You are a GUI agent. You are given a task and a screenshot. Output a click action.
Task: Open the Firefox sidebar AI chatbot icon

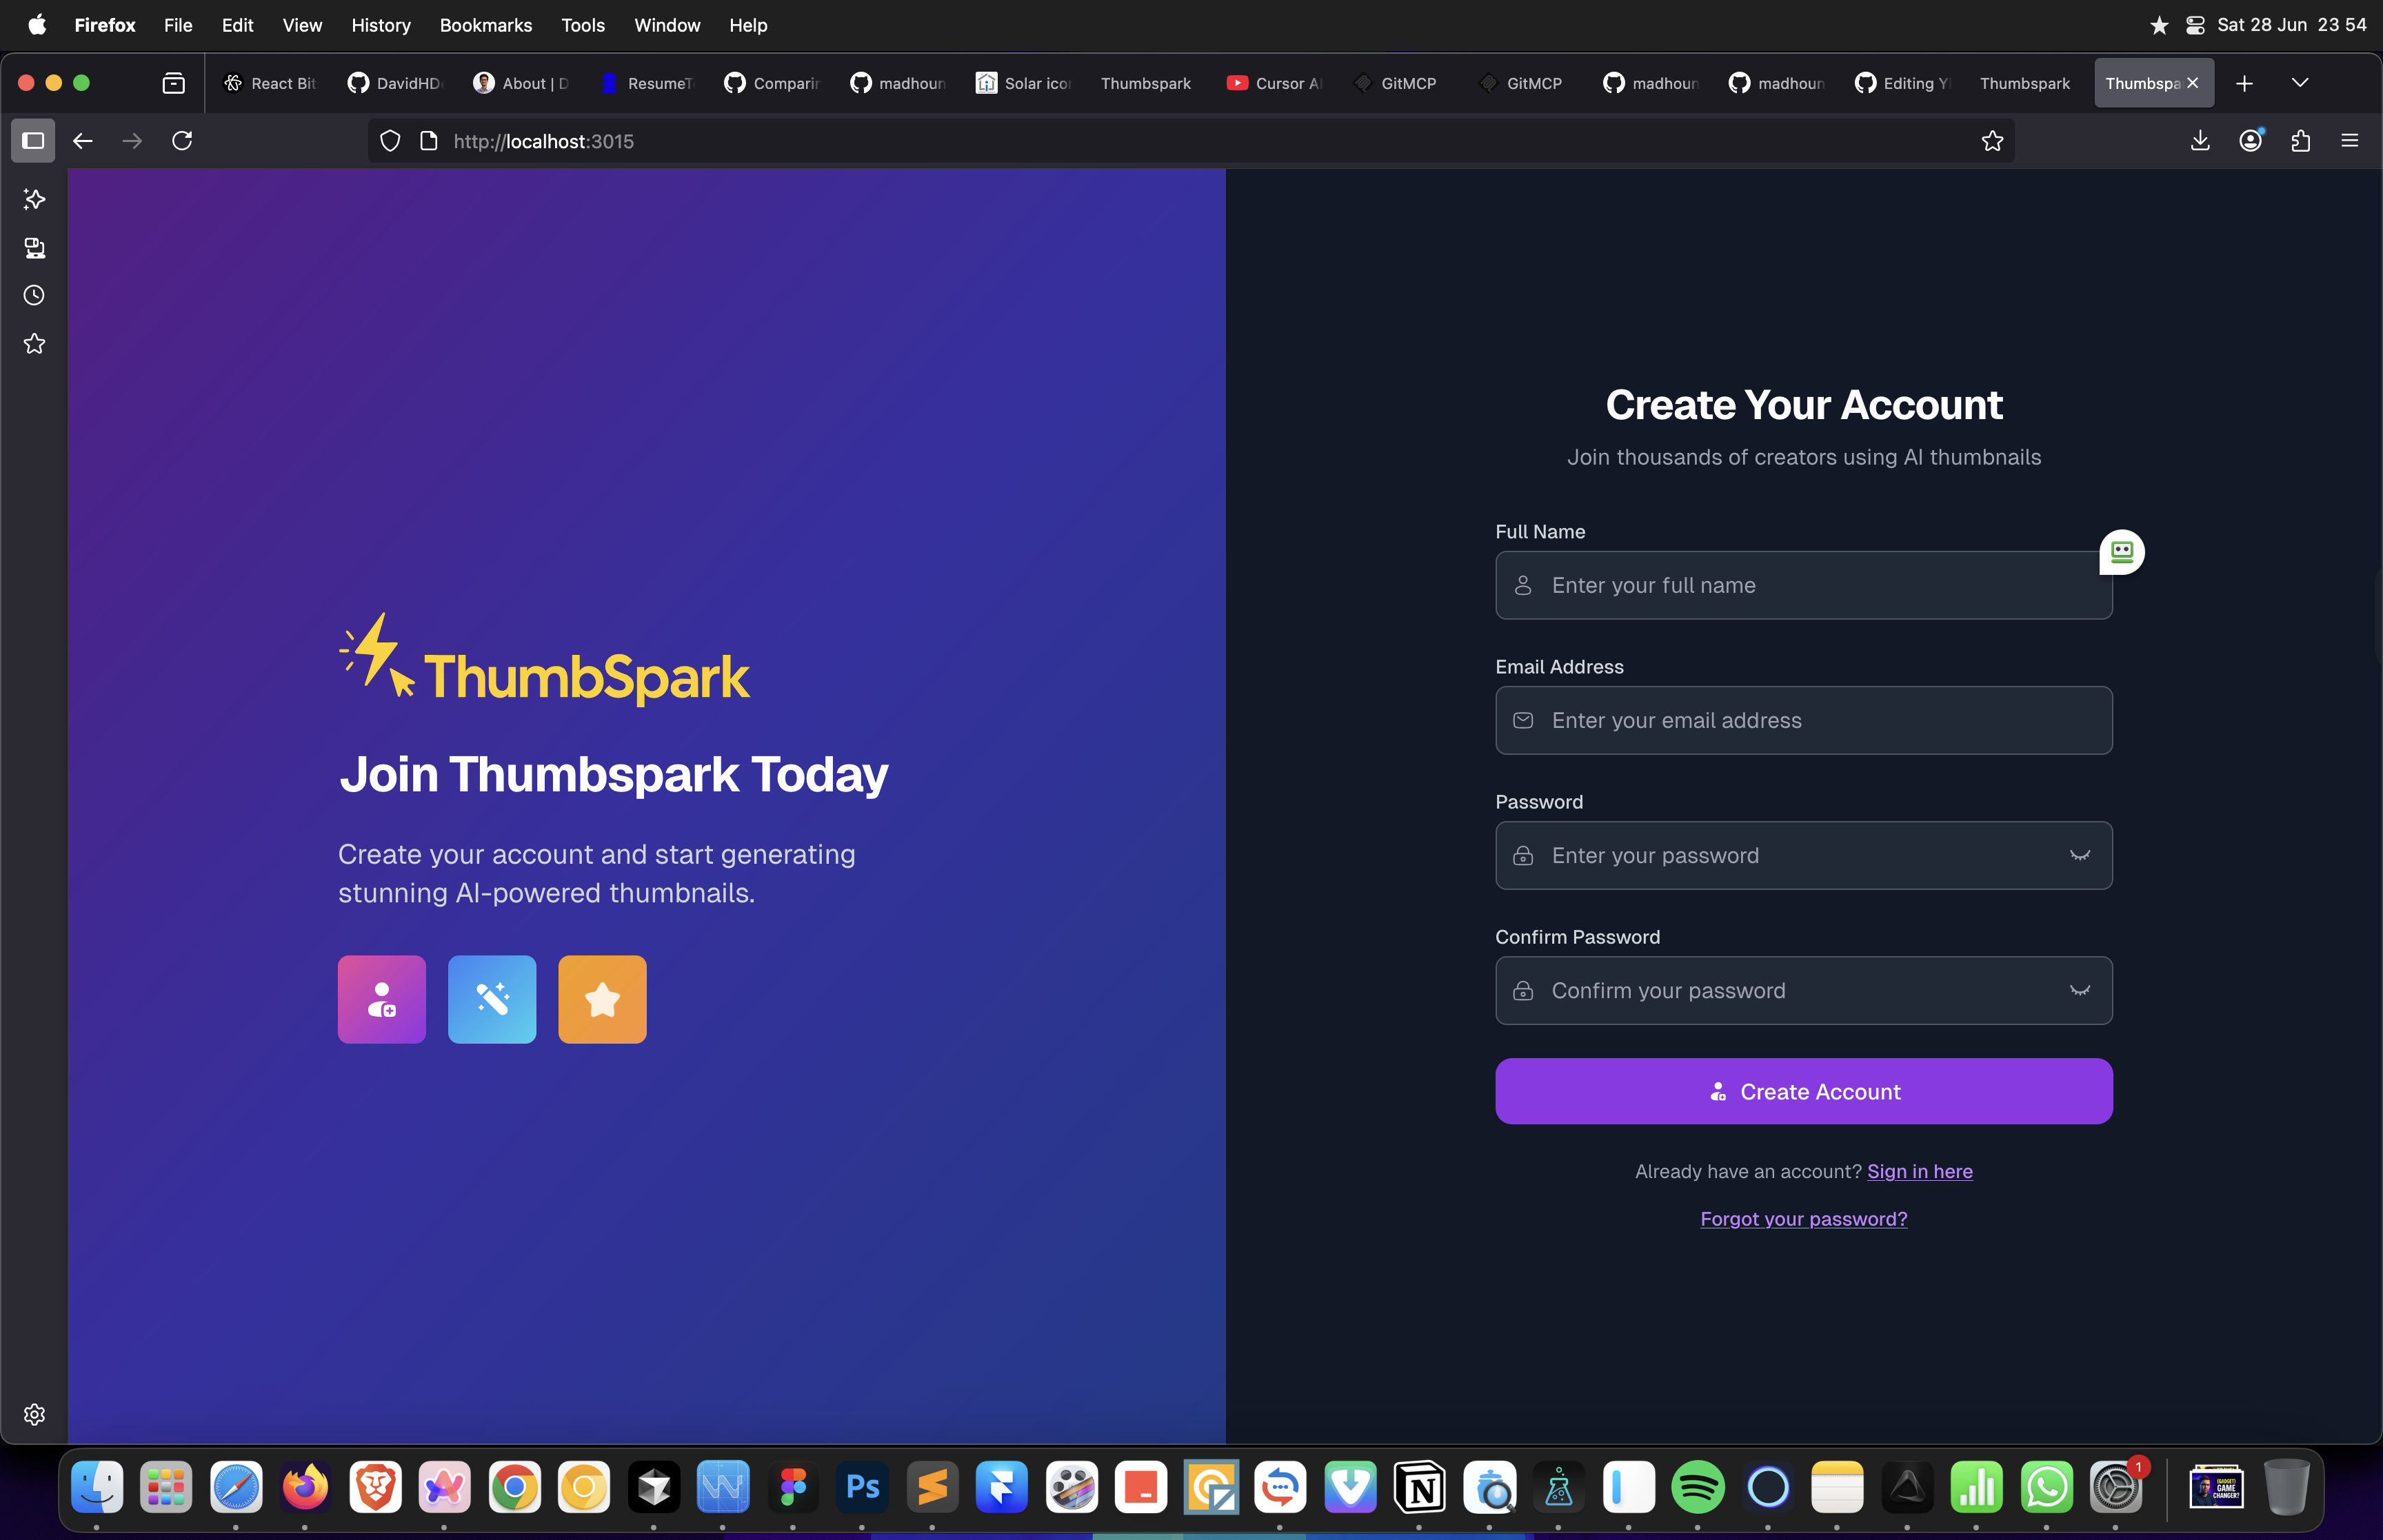34,200
